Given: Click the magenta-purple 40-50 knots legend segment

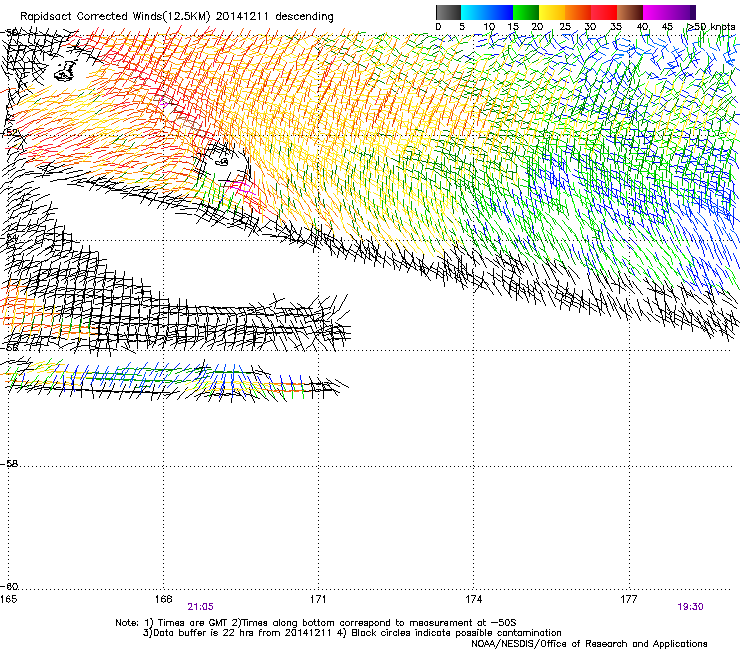Looking at the screenshot, I should pos(669,12).
